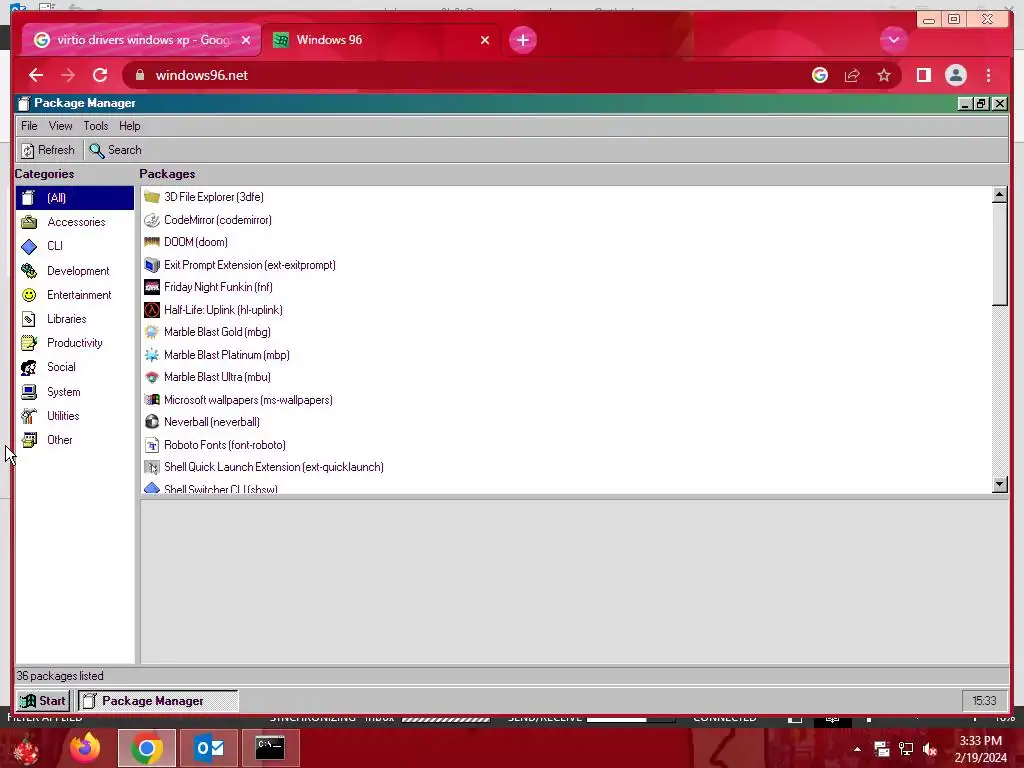The height and width of the screenshot is (768, 1024).
Task: Select 3D File Explorer (3dfe) package
Action: click(204, 197)
